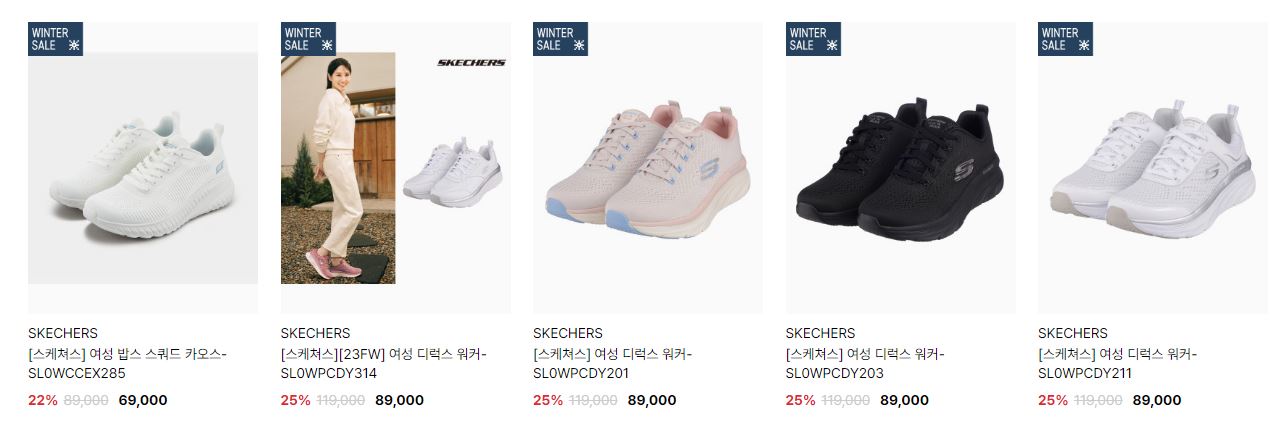Click the 69,000 sale price
The height and width of the screenshot is (442, 1288).
click(143, 400)
